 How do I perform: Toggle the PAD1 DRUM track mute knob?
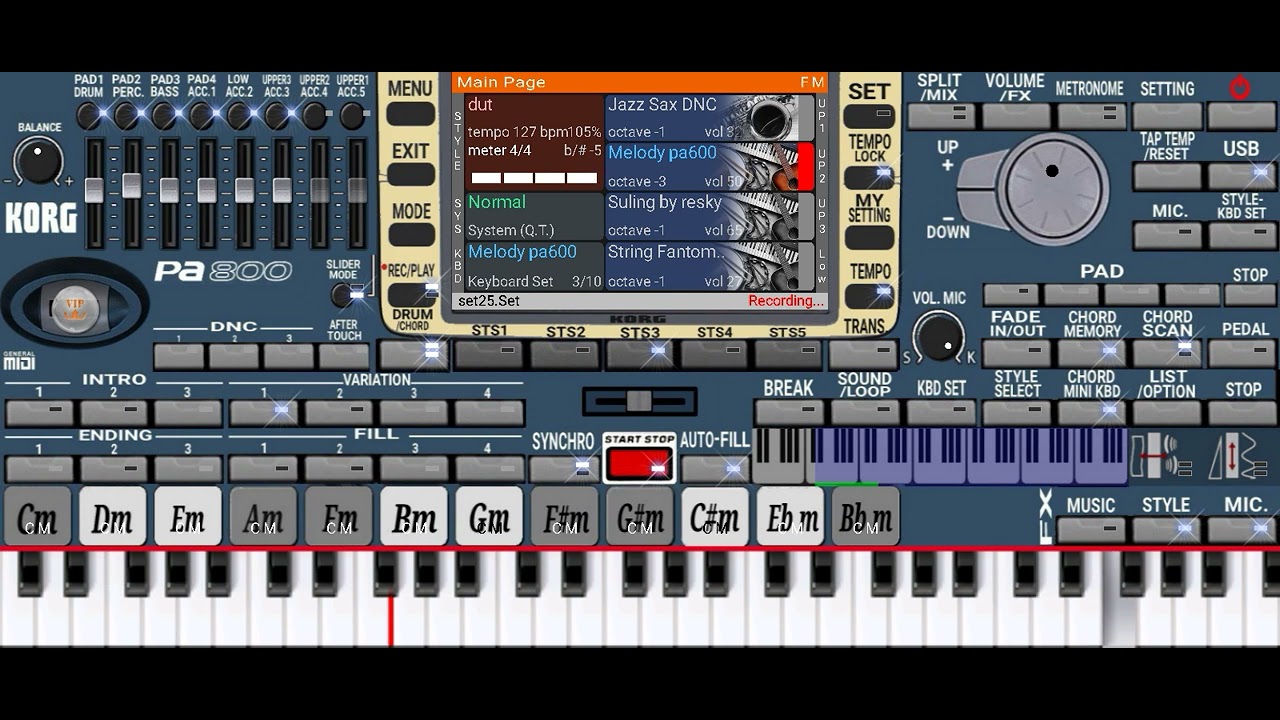(x=90, y=116)
